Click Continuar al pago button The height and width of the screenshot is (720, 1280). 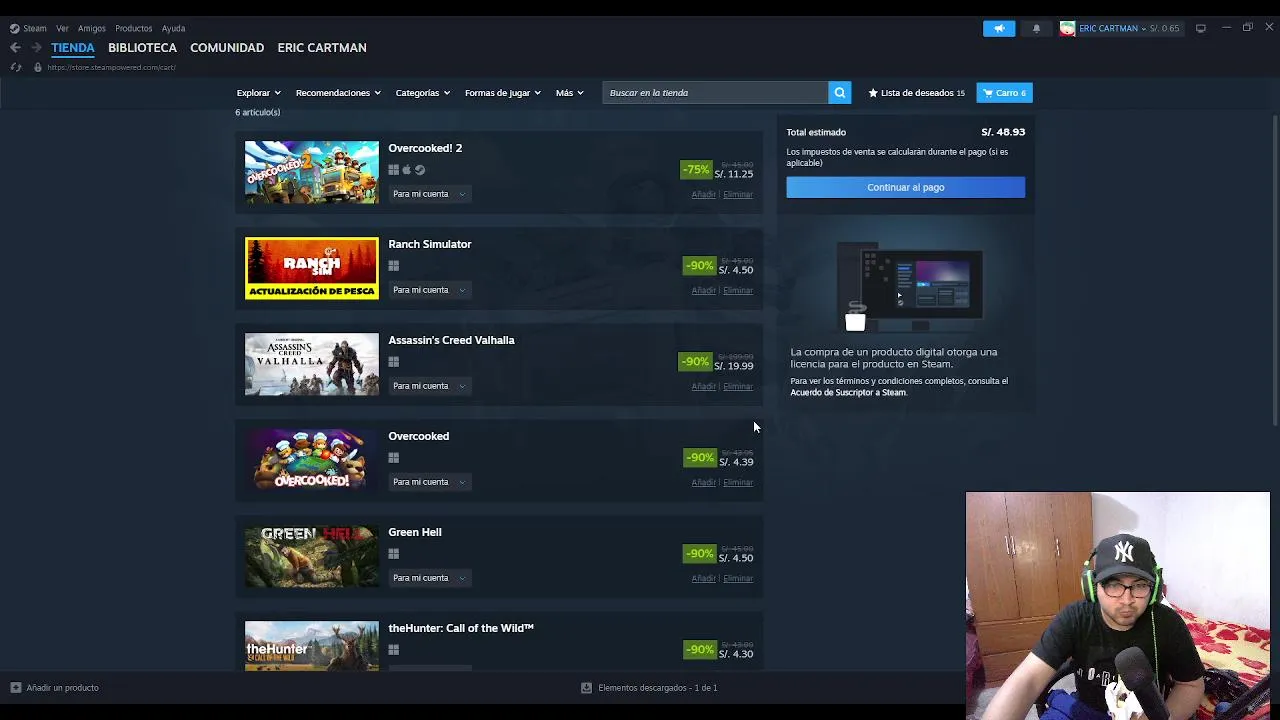click(x=905, y=187)
